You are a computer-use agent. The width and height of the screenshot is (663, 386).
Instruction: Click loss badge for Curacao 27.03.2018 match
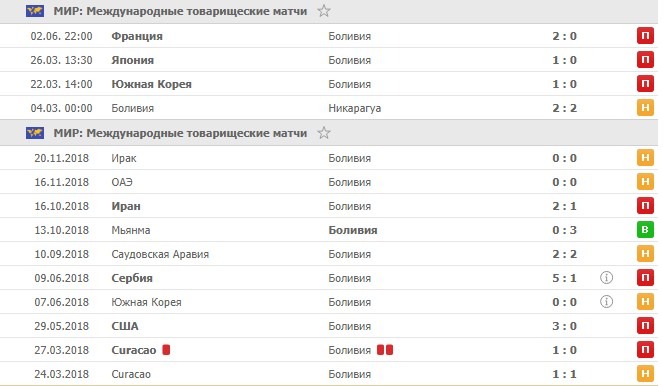pos(645,350)
